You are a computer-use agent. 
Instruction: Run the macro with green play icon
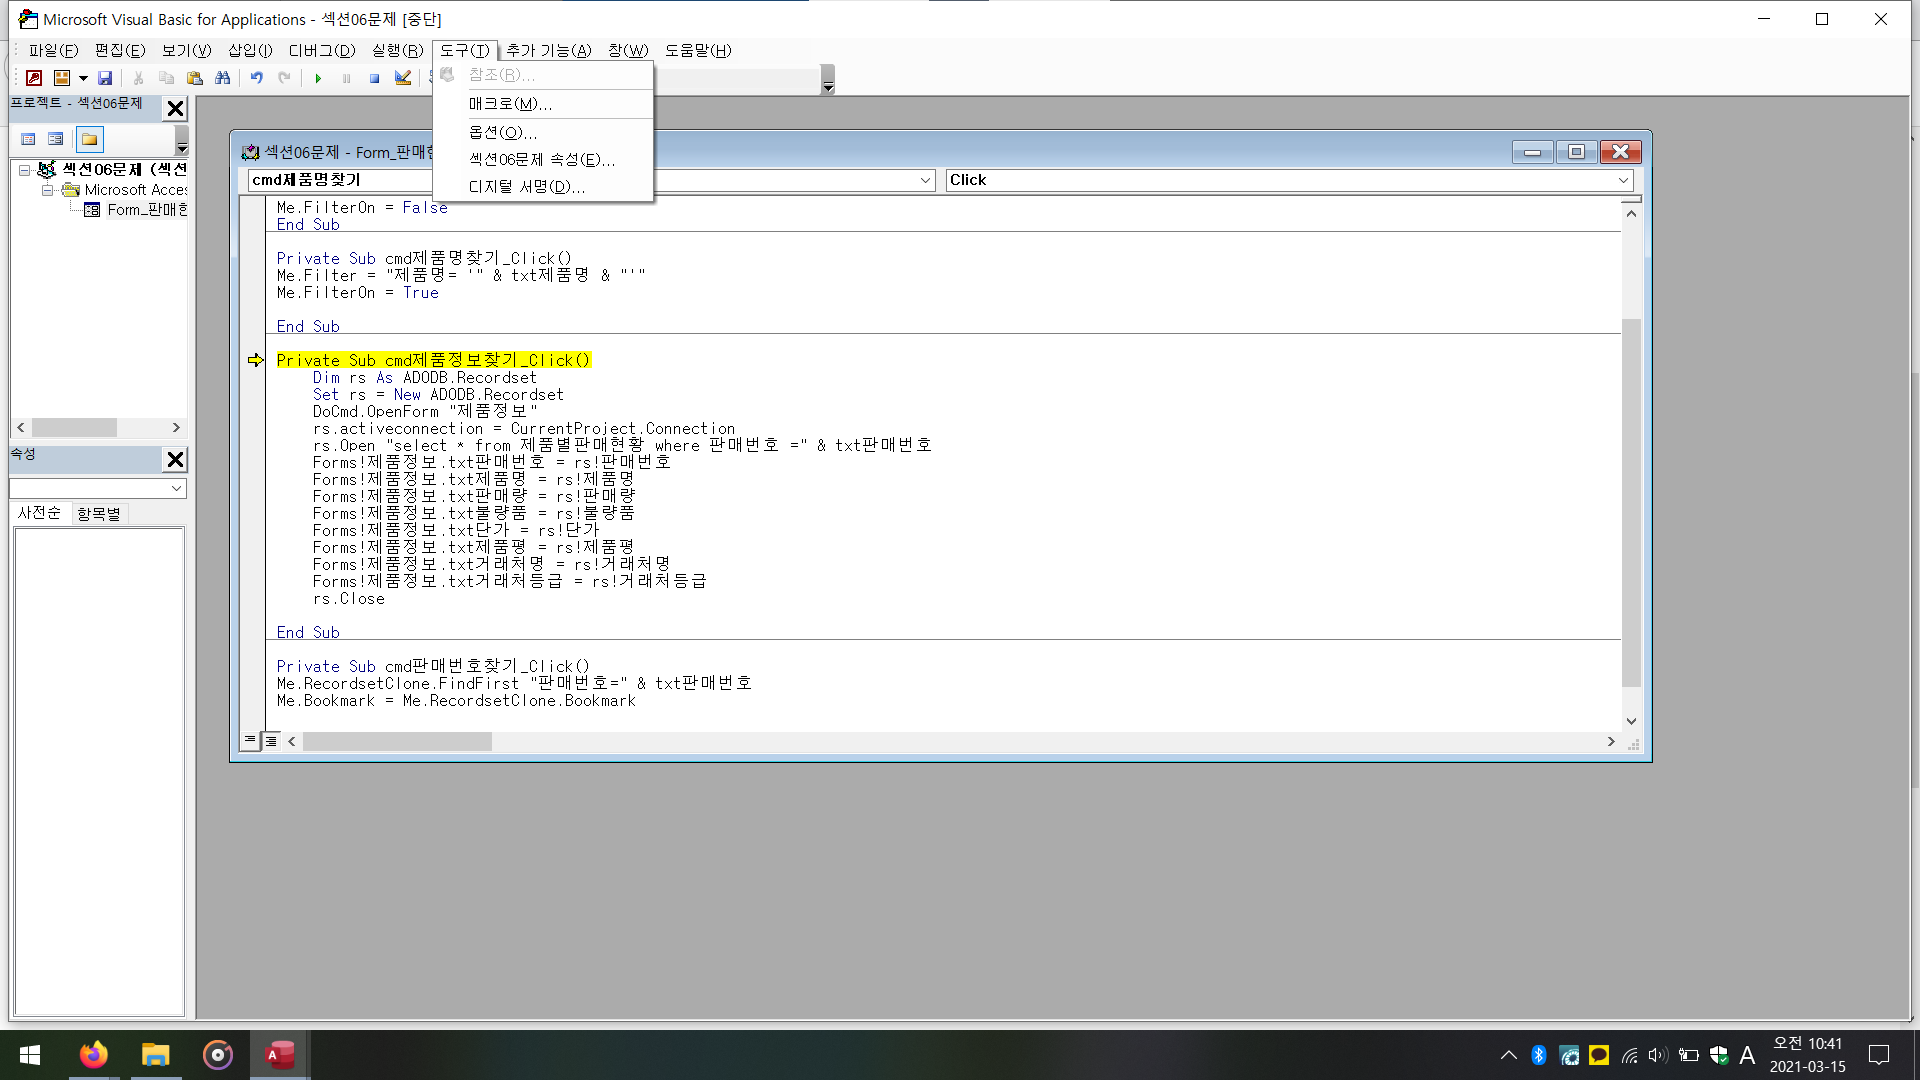pyautogui.click(x=318, y=78)
